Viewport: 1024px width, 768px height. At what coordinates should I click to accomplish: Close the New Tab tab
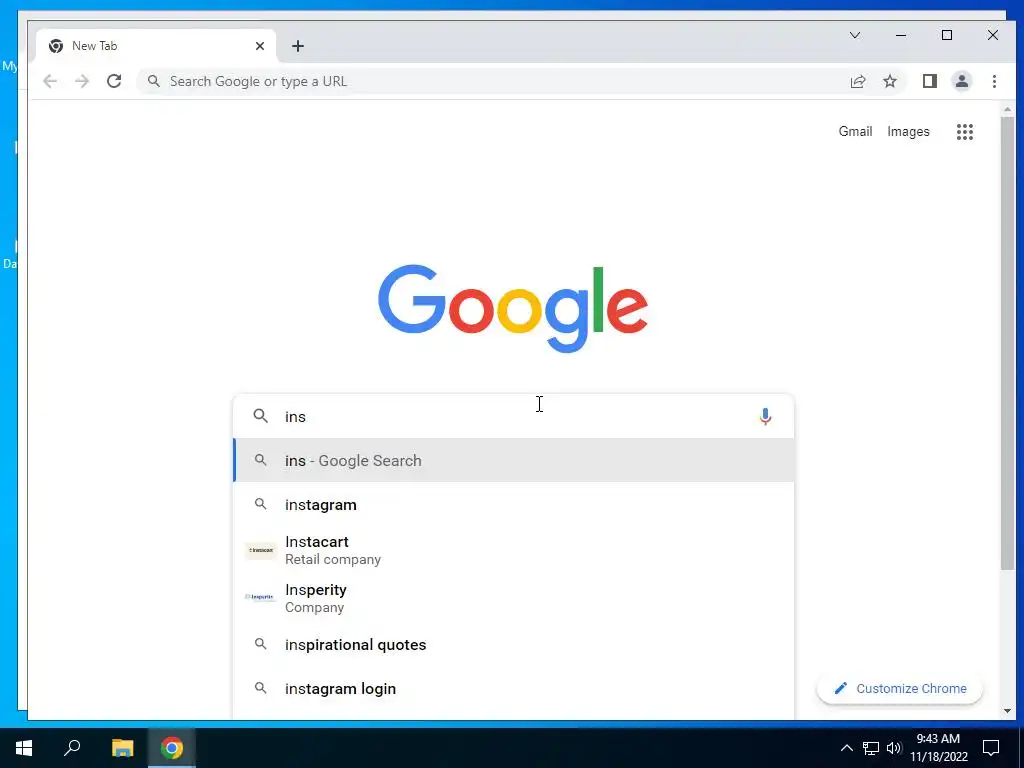coord(260,46)
